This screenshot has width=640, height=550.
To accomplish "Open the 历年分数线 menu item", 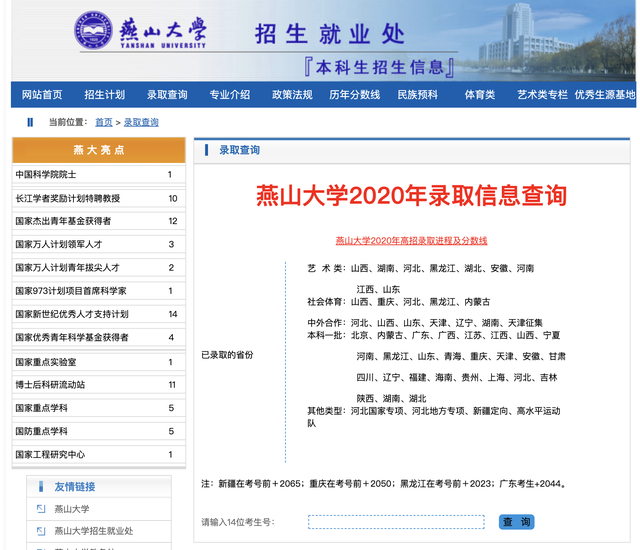I will tap(355, 95).
